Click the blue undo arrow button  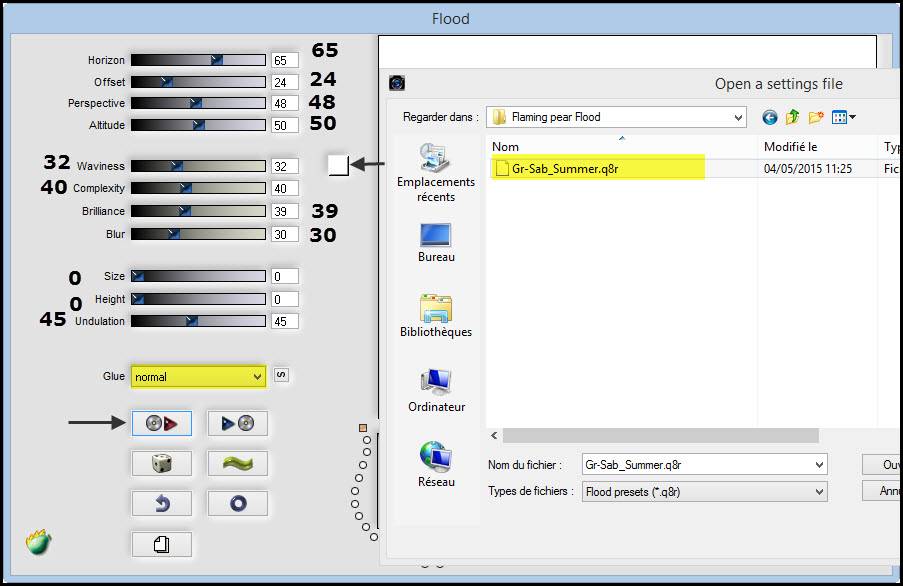pos(161,504)
